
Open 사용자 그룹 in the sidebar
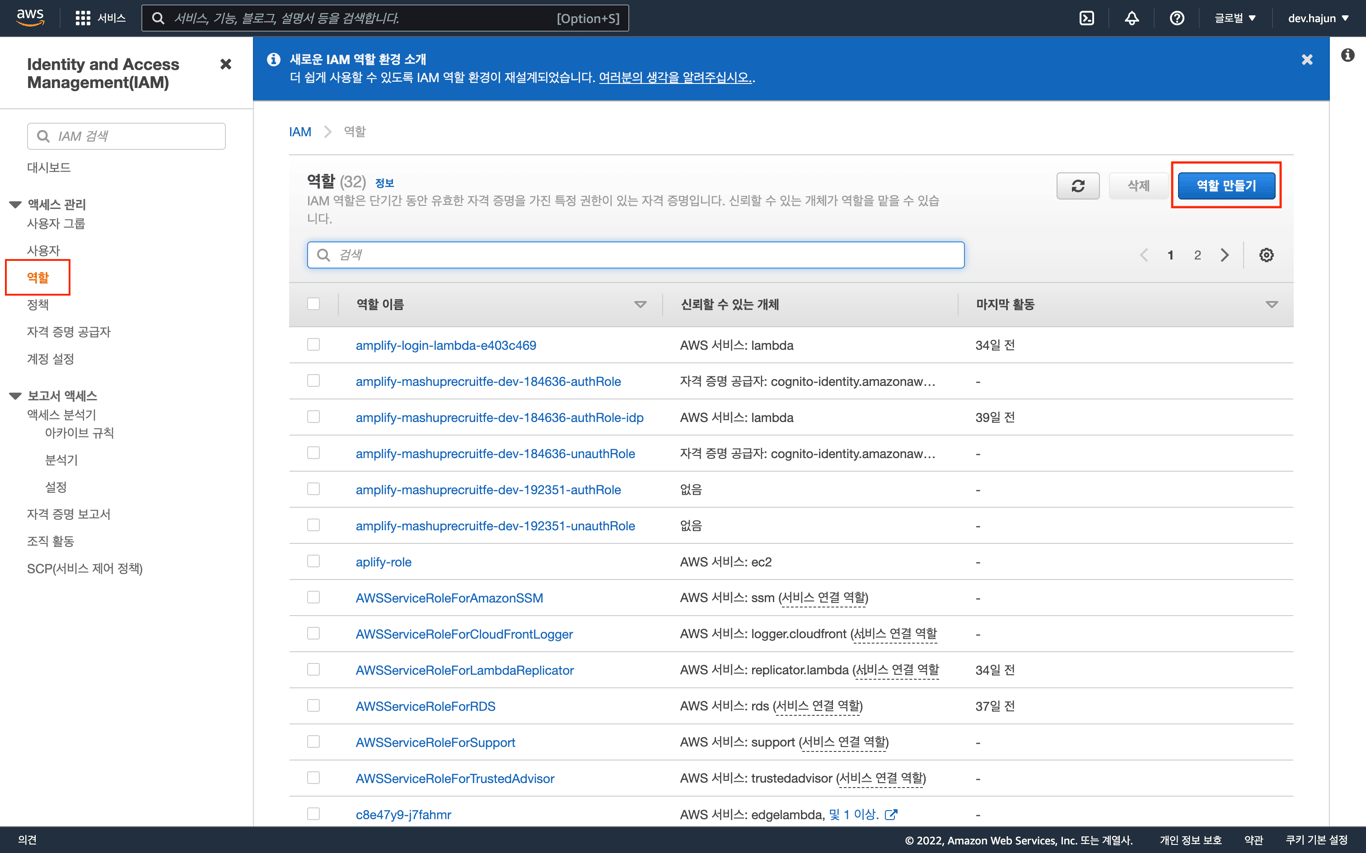click(x=56, y=223)
